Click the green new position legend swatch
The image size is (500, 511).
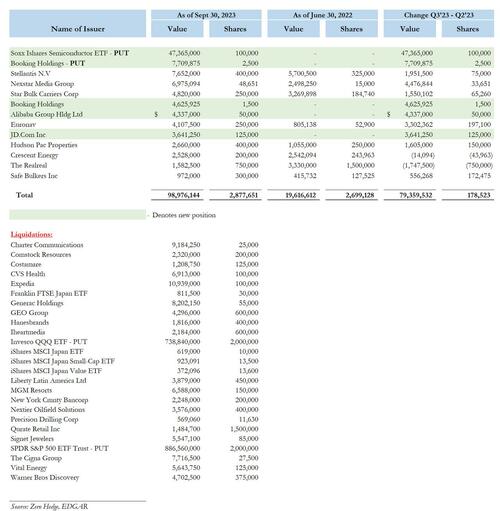(x=77, y=215)
